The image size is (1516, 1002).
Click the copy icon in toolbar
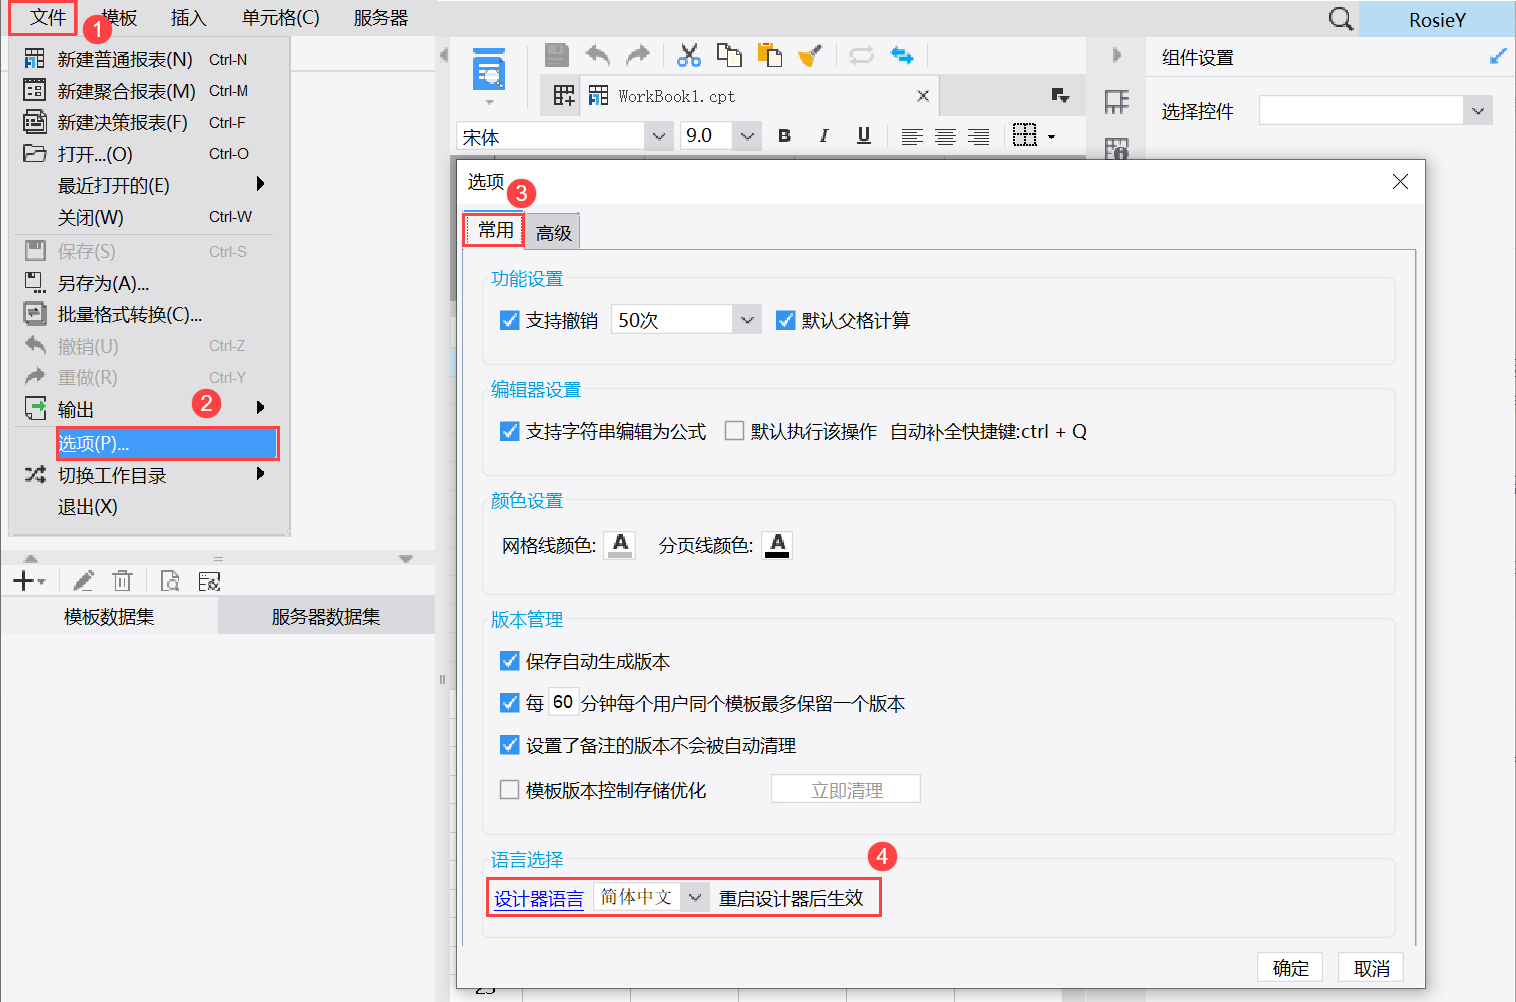point(729,55)
